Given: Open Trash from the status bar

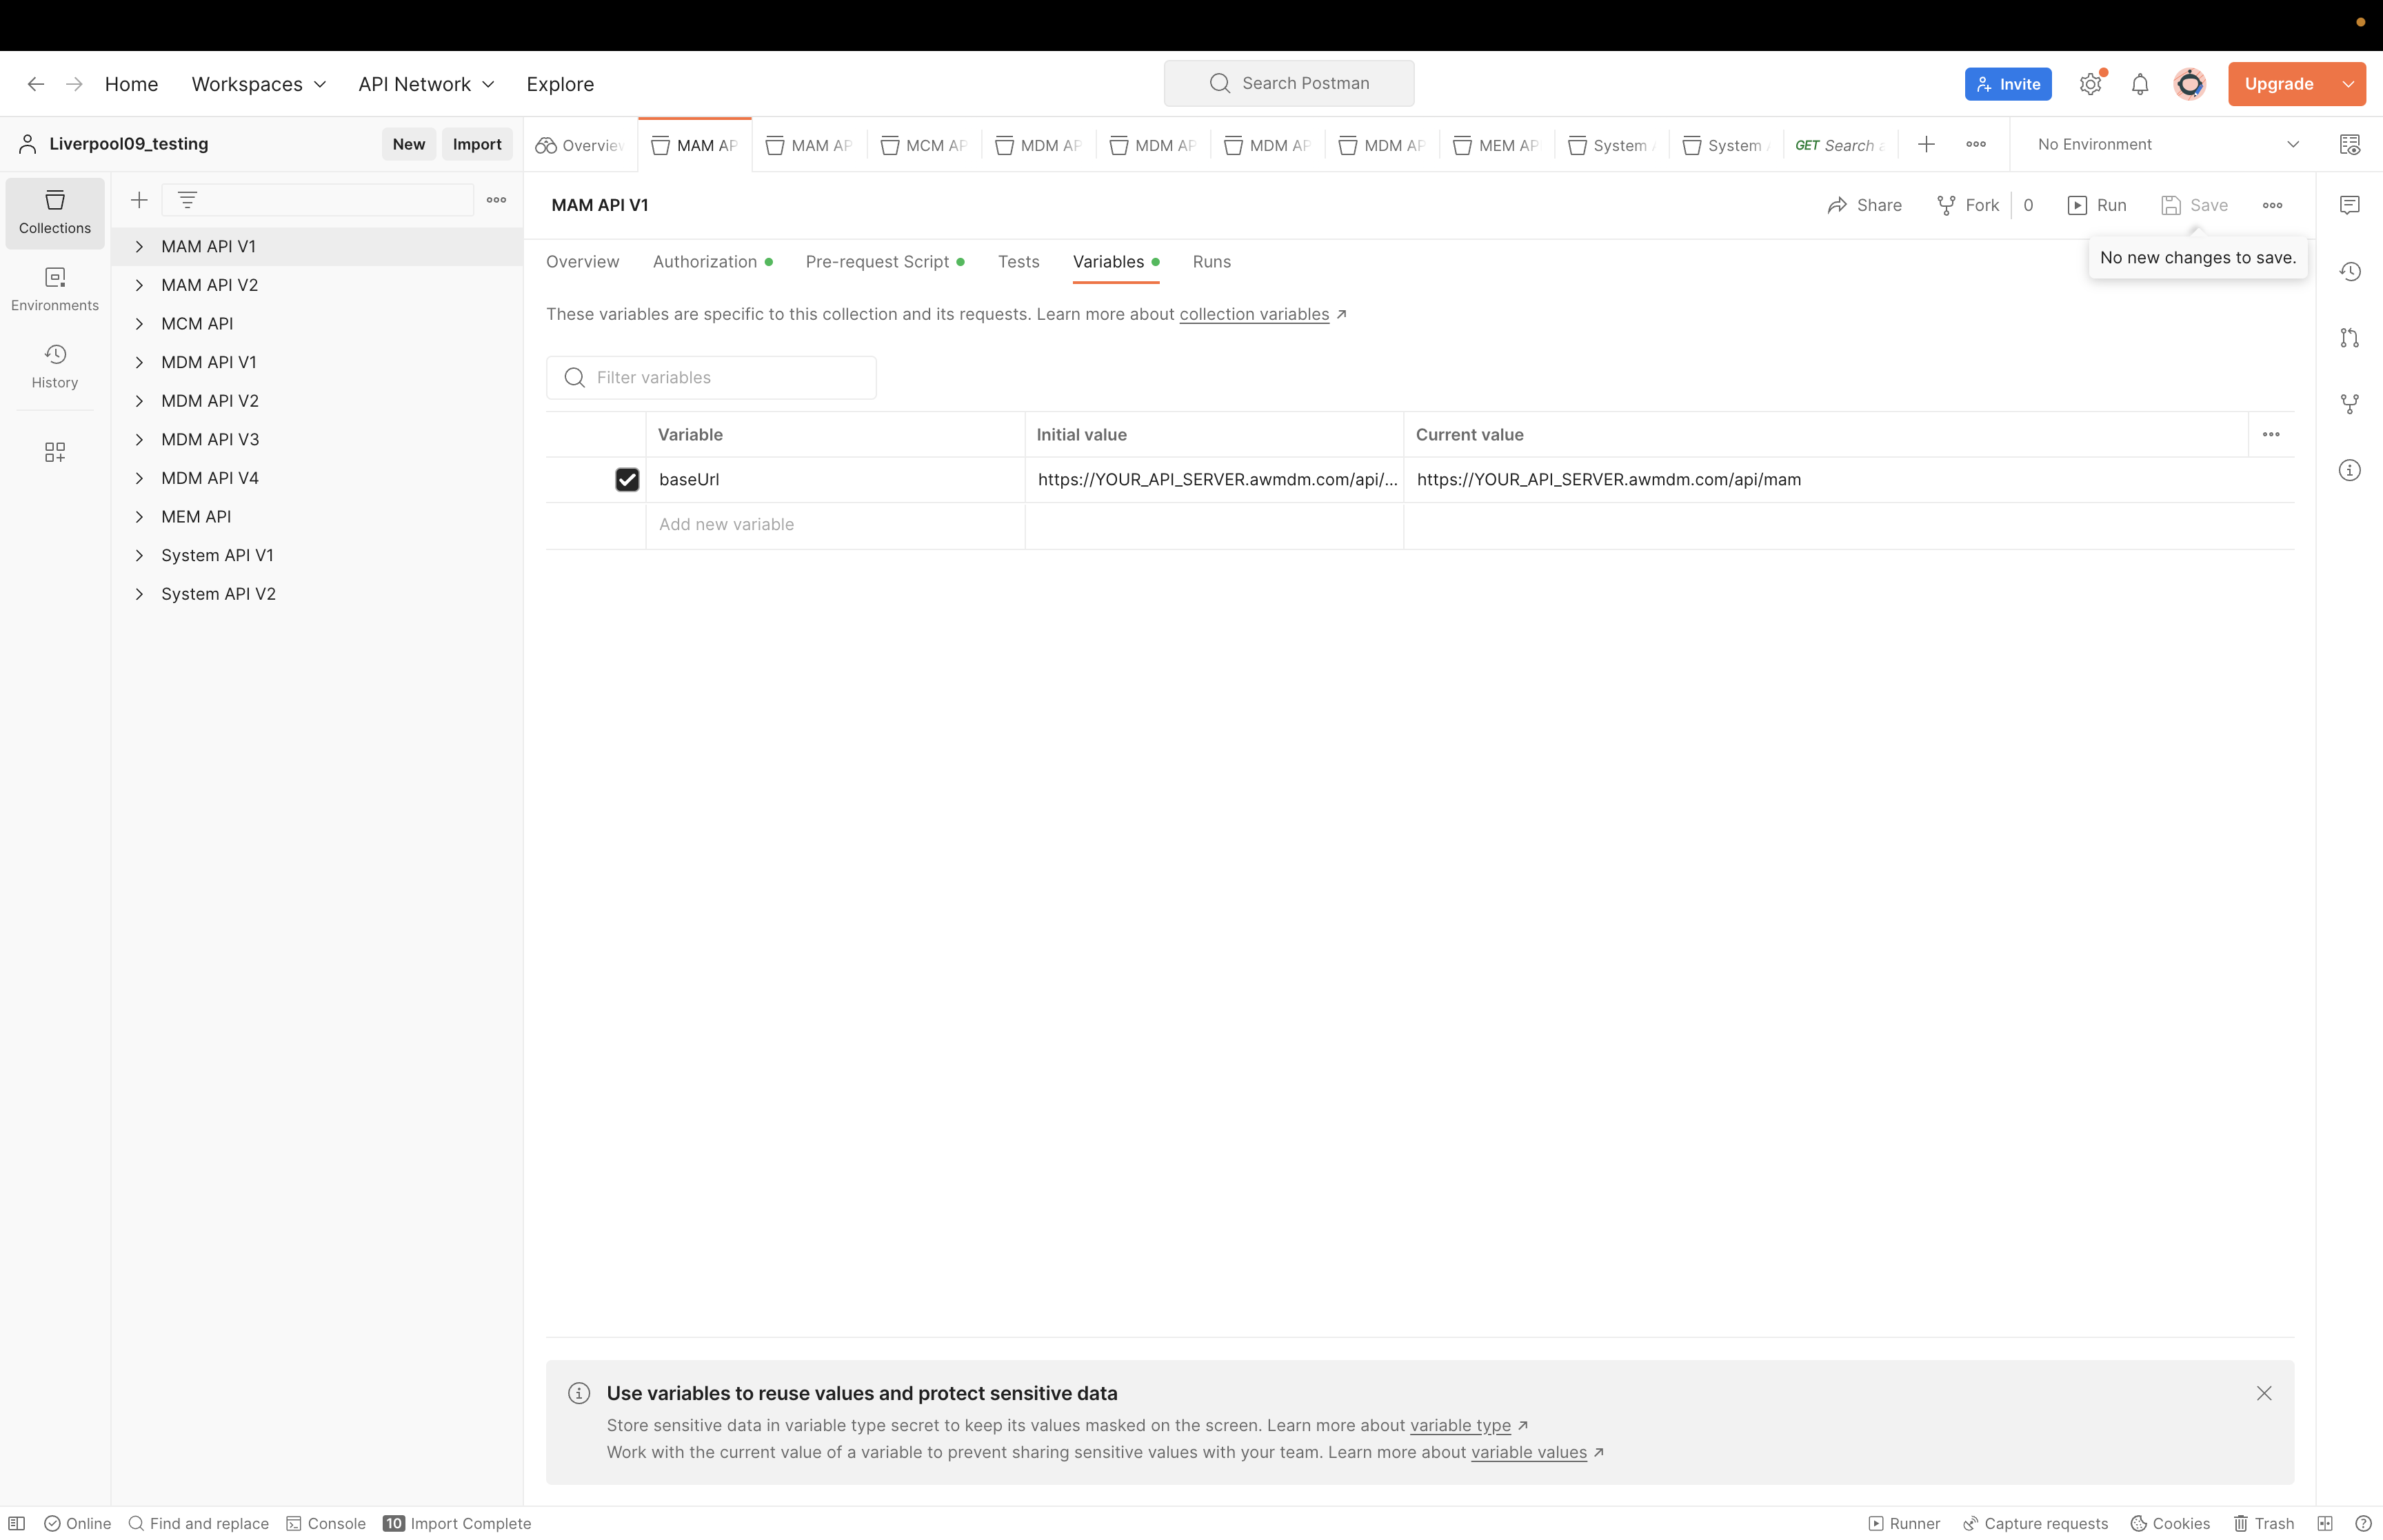Looking at the screenshot, I should [2262, 1523].
